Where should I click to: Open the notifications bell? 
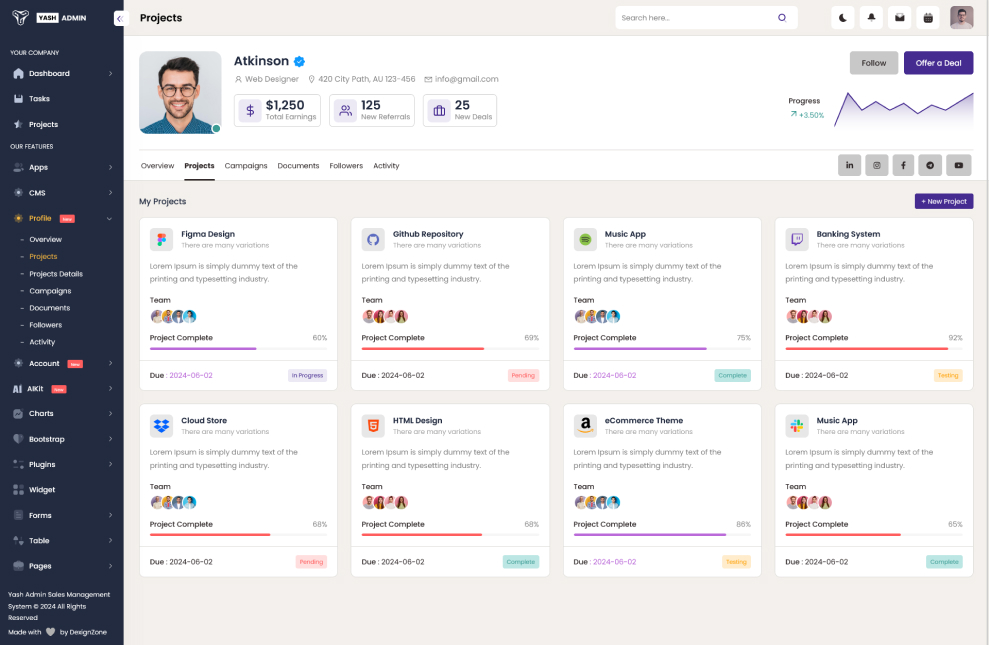(x=871, y=18)
